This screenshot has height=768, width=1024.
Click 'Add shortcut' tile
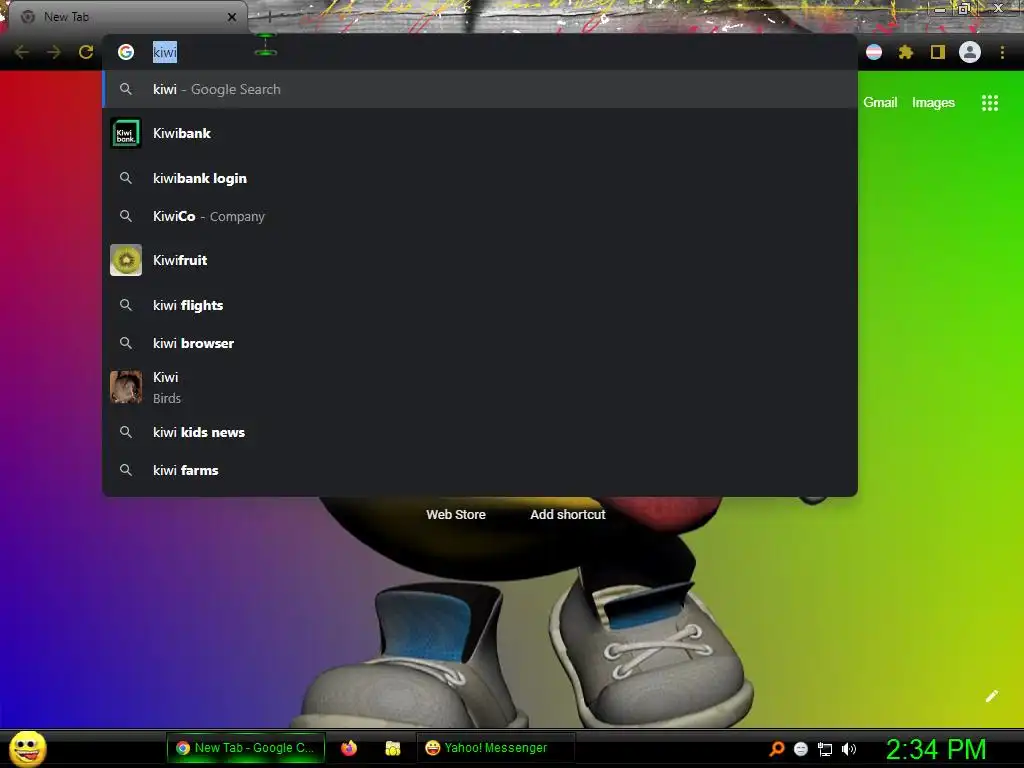click(x=568, y=515)
